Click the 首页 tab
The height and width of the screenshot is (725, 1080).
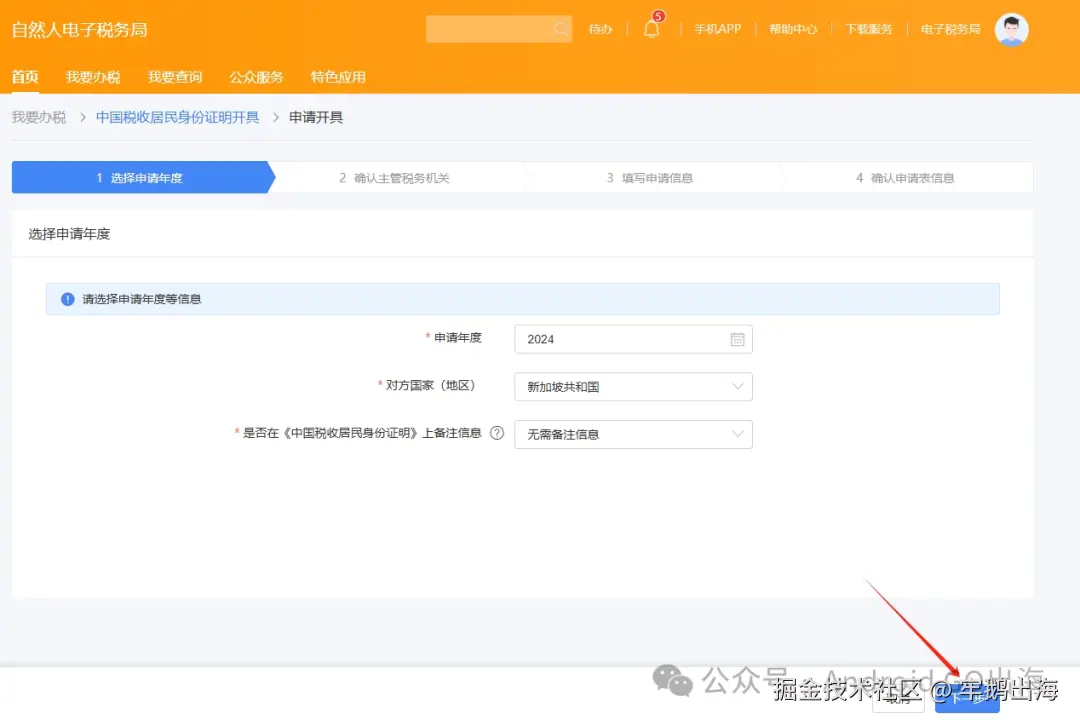coord(25,76)
